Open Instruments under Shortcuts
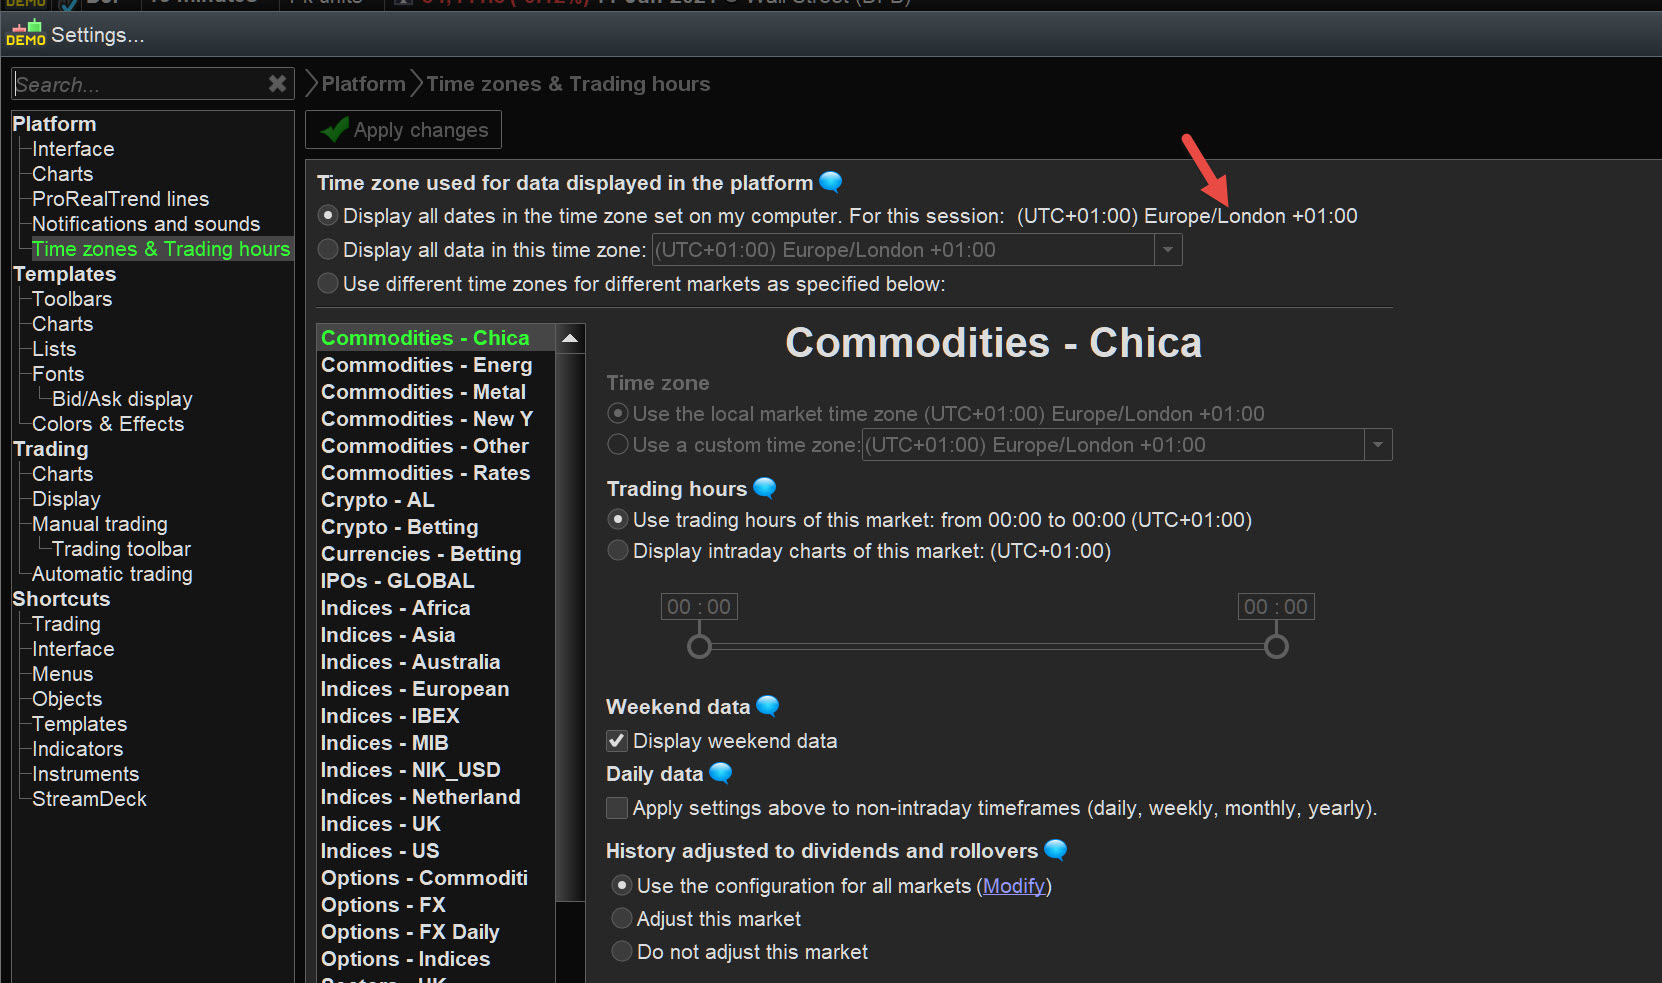Image resolution: width=1662 pixels, height=983 pixels. tap(85, 774)
